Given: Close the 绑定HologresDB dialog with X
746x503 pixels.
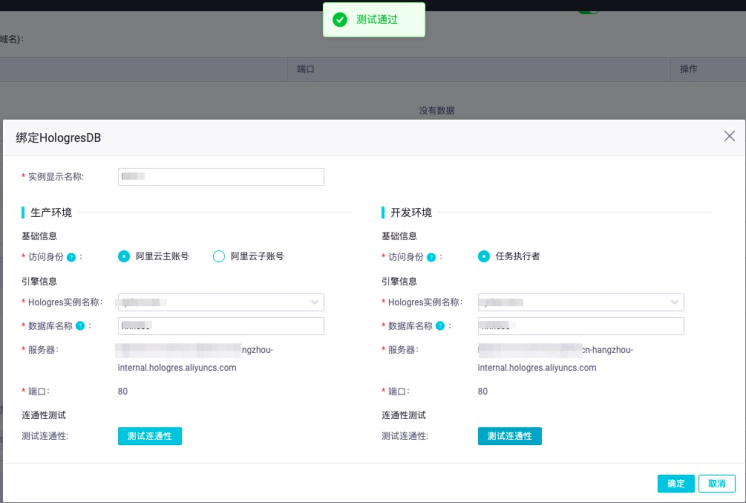Looking at the screenshot, I should point(729,136).
